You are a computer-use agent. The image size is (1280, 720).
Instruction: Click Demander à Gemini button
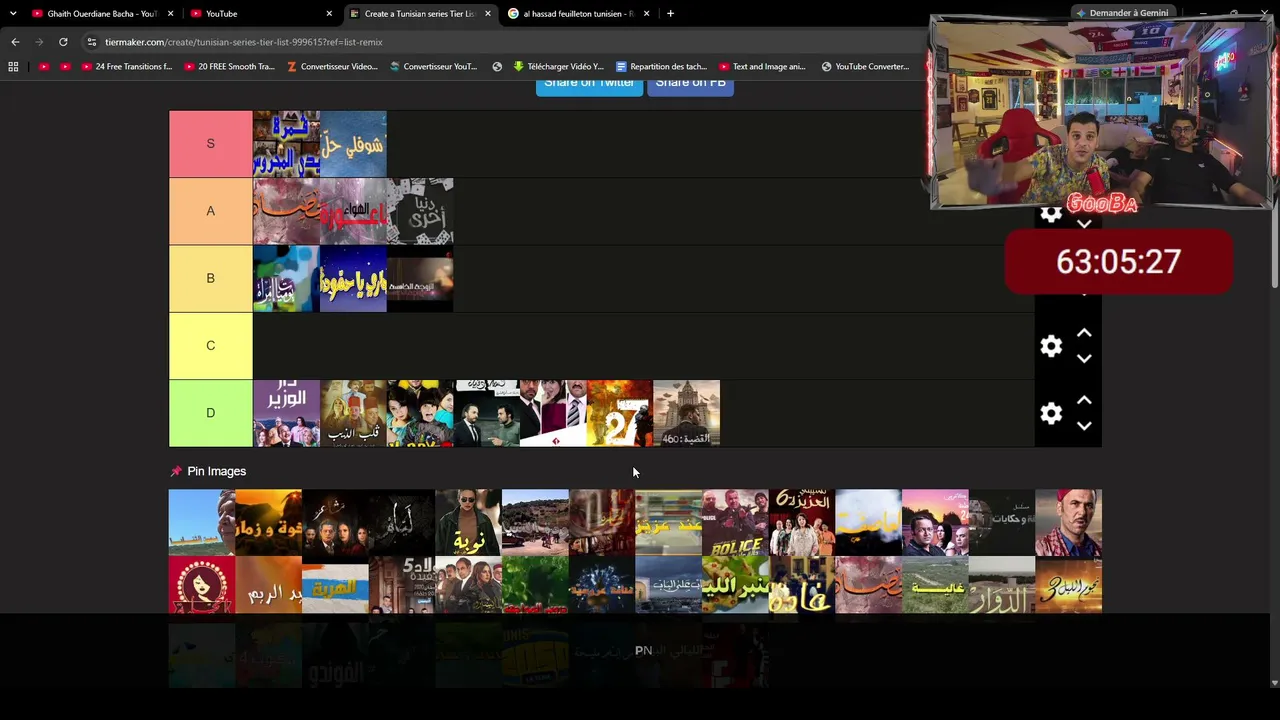coord(1122,13)
